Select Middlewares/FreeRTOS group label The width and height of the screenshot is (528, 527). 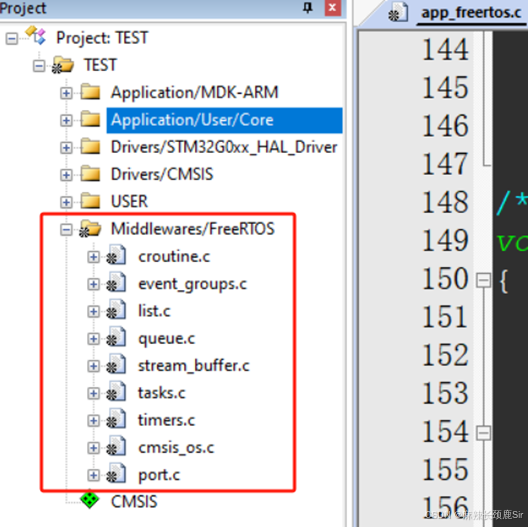coord(193,229)
